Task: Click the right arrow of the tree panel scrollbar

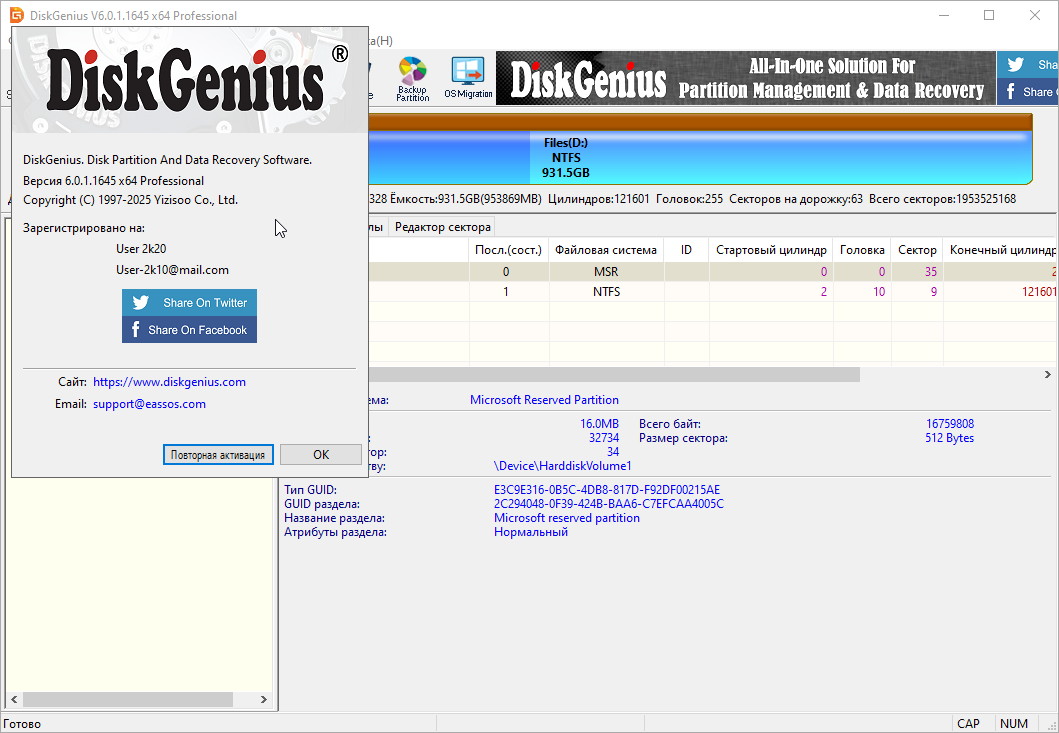Action: tap(264, 699)
